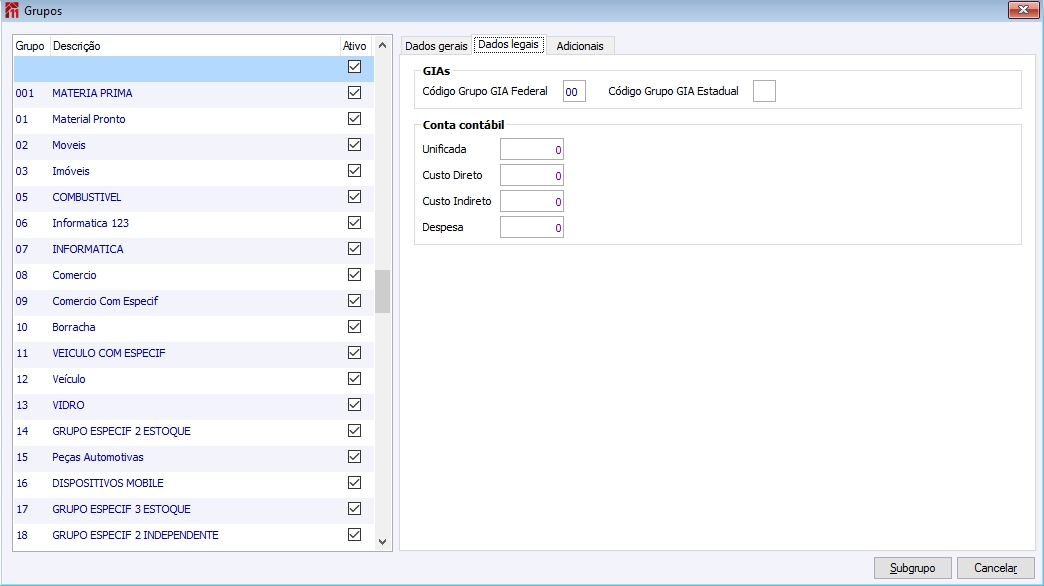
Task: Toggle Ativo checkbox for Material Pronto
Action: (354, 119)
